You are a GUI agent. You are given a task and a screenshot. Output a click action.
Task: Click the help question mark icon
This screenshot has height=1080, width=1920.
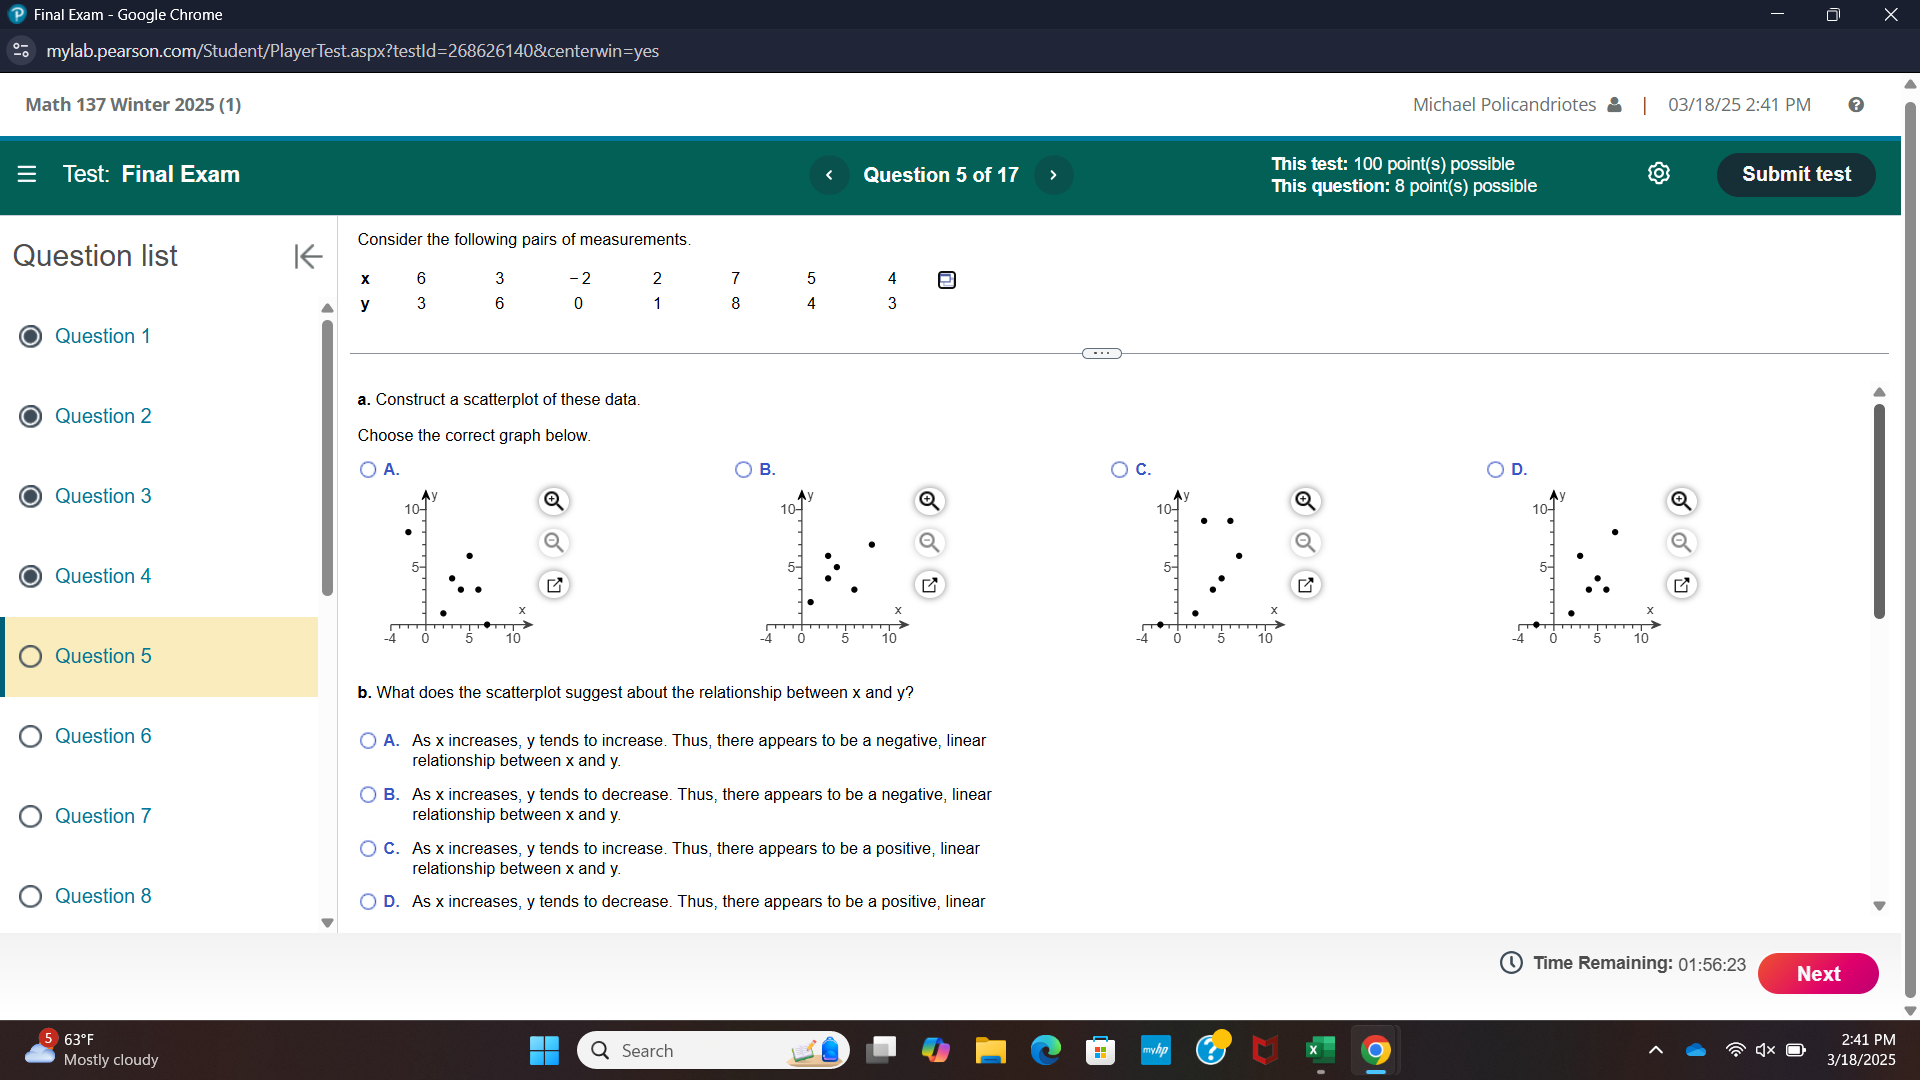click(x=1856, y=105)
